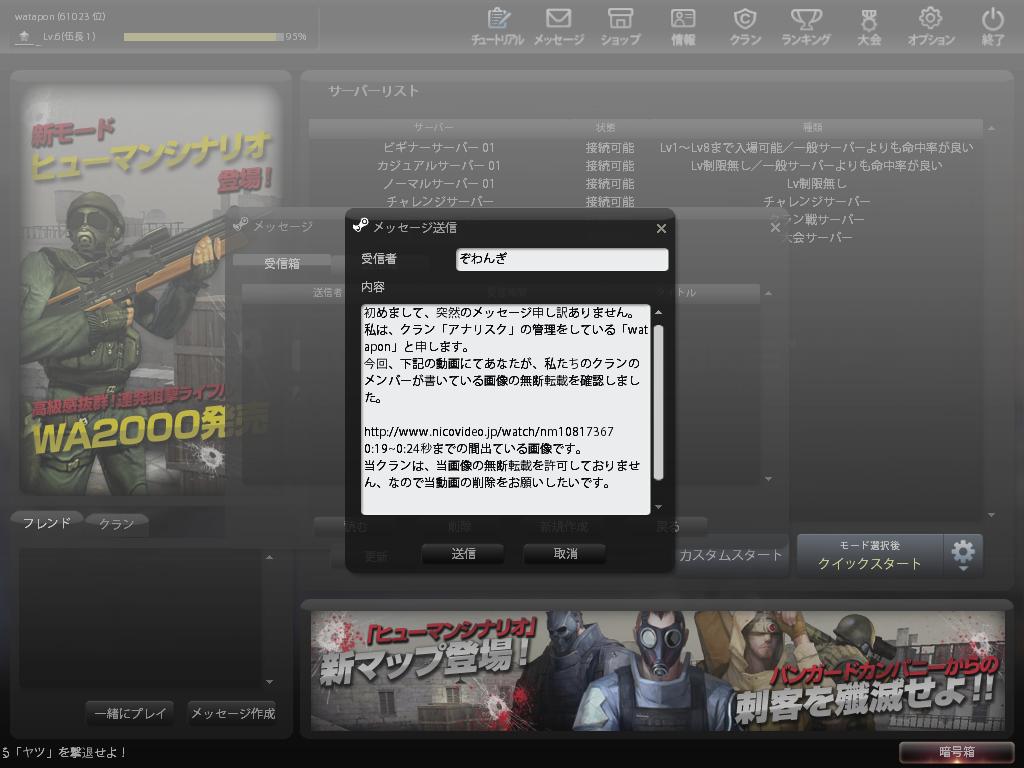Click server list scrollbar up arrow
Screen dimensions: 1024x768
click(x=991, y=128)
